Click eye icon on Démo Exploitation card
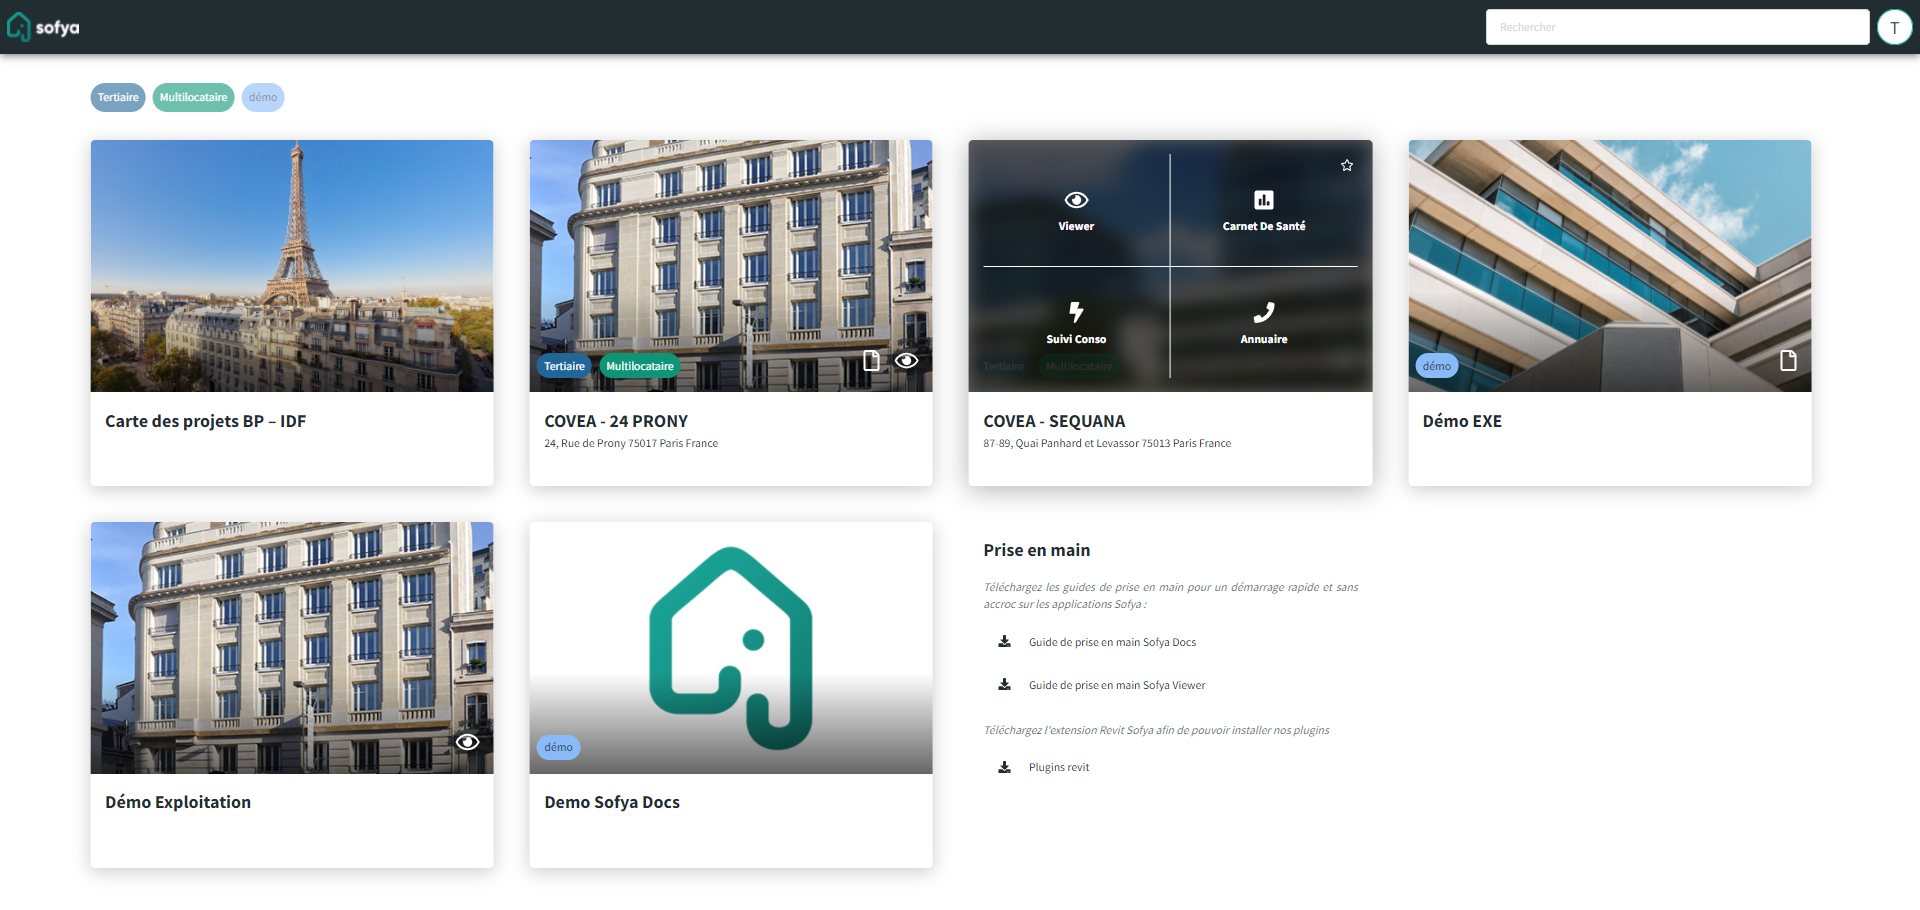Viewport: 1920px width, 910px height. pyautogui.click(x=467, y=742)
